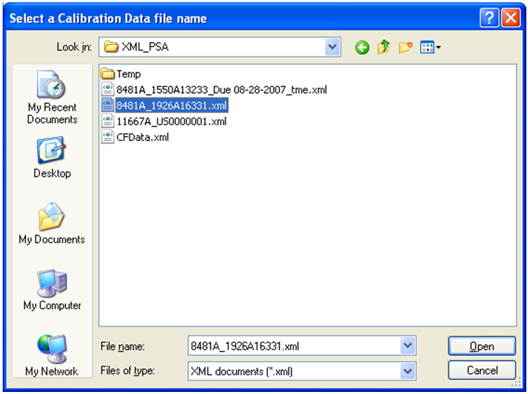Open My Computer location
This screenshot has height=394, width=528.
(x=52, y=290)
